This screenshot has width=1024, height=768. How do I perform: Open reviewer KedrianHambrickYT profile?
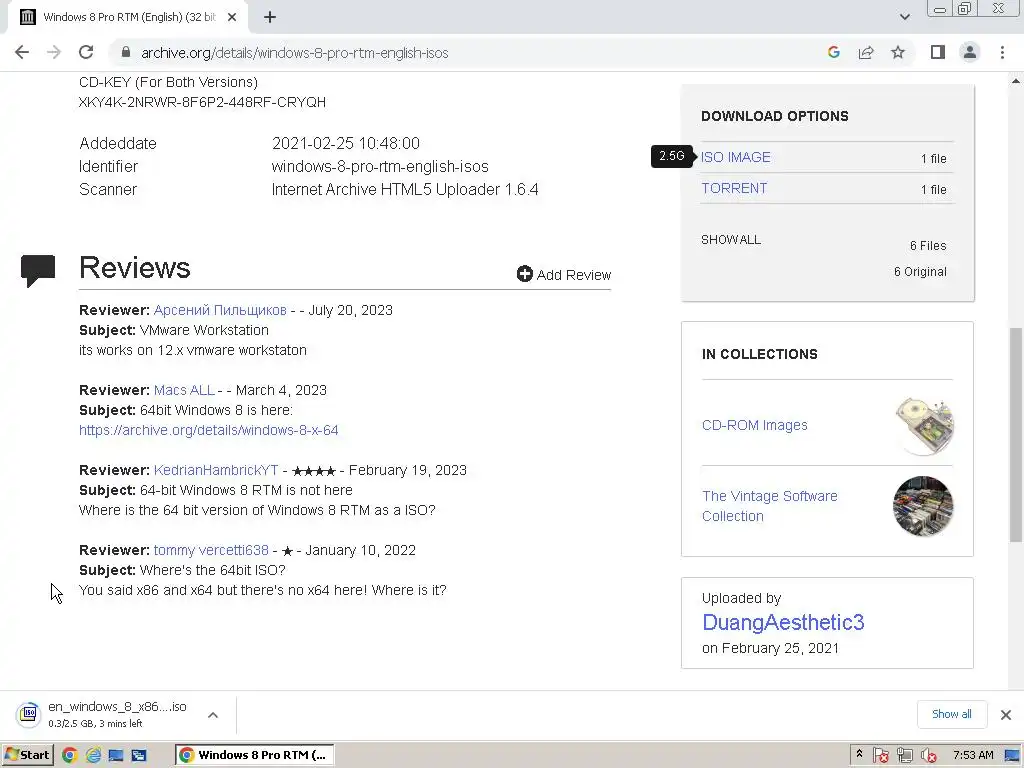coord(216,470)
